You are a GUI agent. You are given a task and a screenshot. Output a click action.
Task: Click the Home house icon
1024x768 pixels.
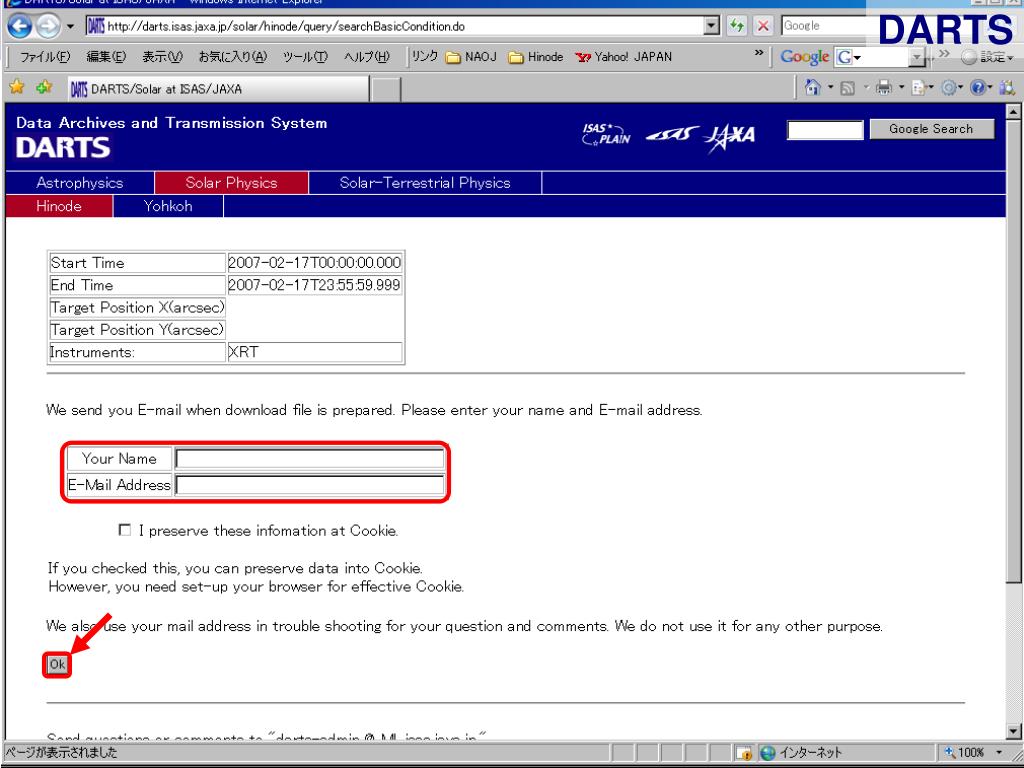pos(813,87)
